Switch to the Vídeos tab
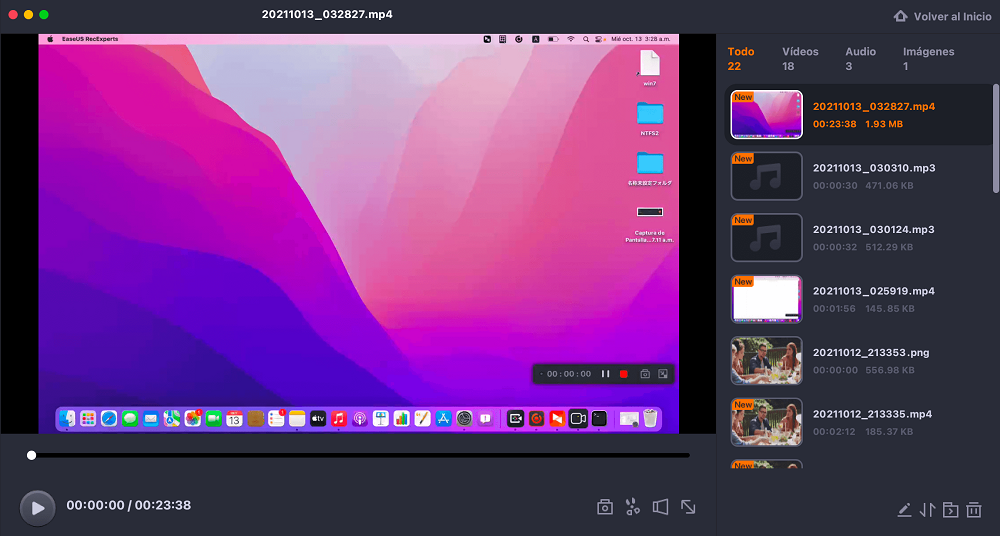Image resolution: width=1000 pixels, height=536 pixels. [x=800, y=58]
